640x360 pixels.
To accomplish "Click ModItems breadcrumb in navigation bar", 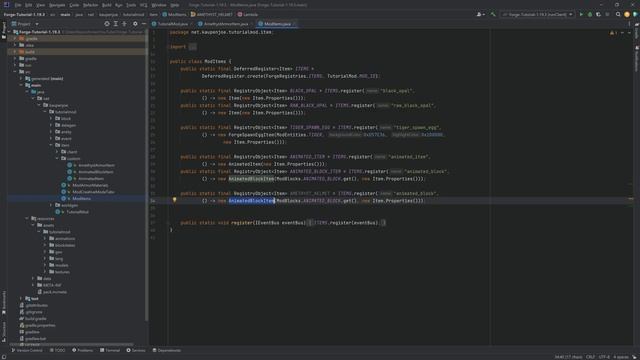I will pos(174,14).
